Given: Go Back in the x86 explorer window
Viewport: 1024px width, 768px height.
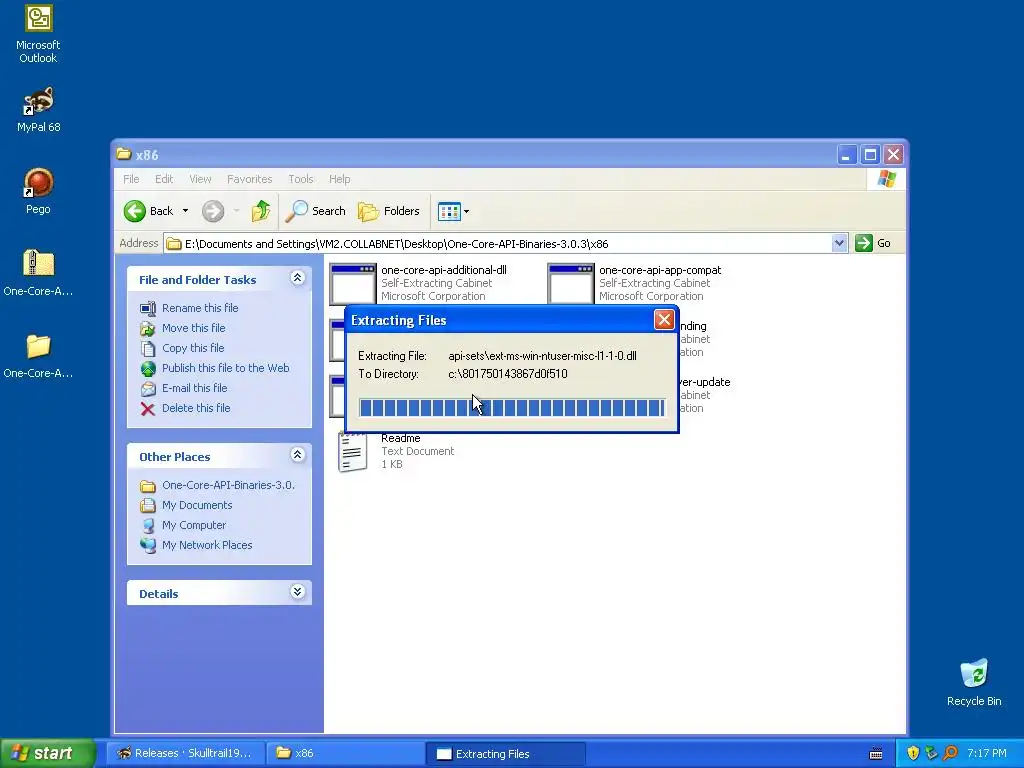Looking at the screenshot, I should [x=150, y=211].
